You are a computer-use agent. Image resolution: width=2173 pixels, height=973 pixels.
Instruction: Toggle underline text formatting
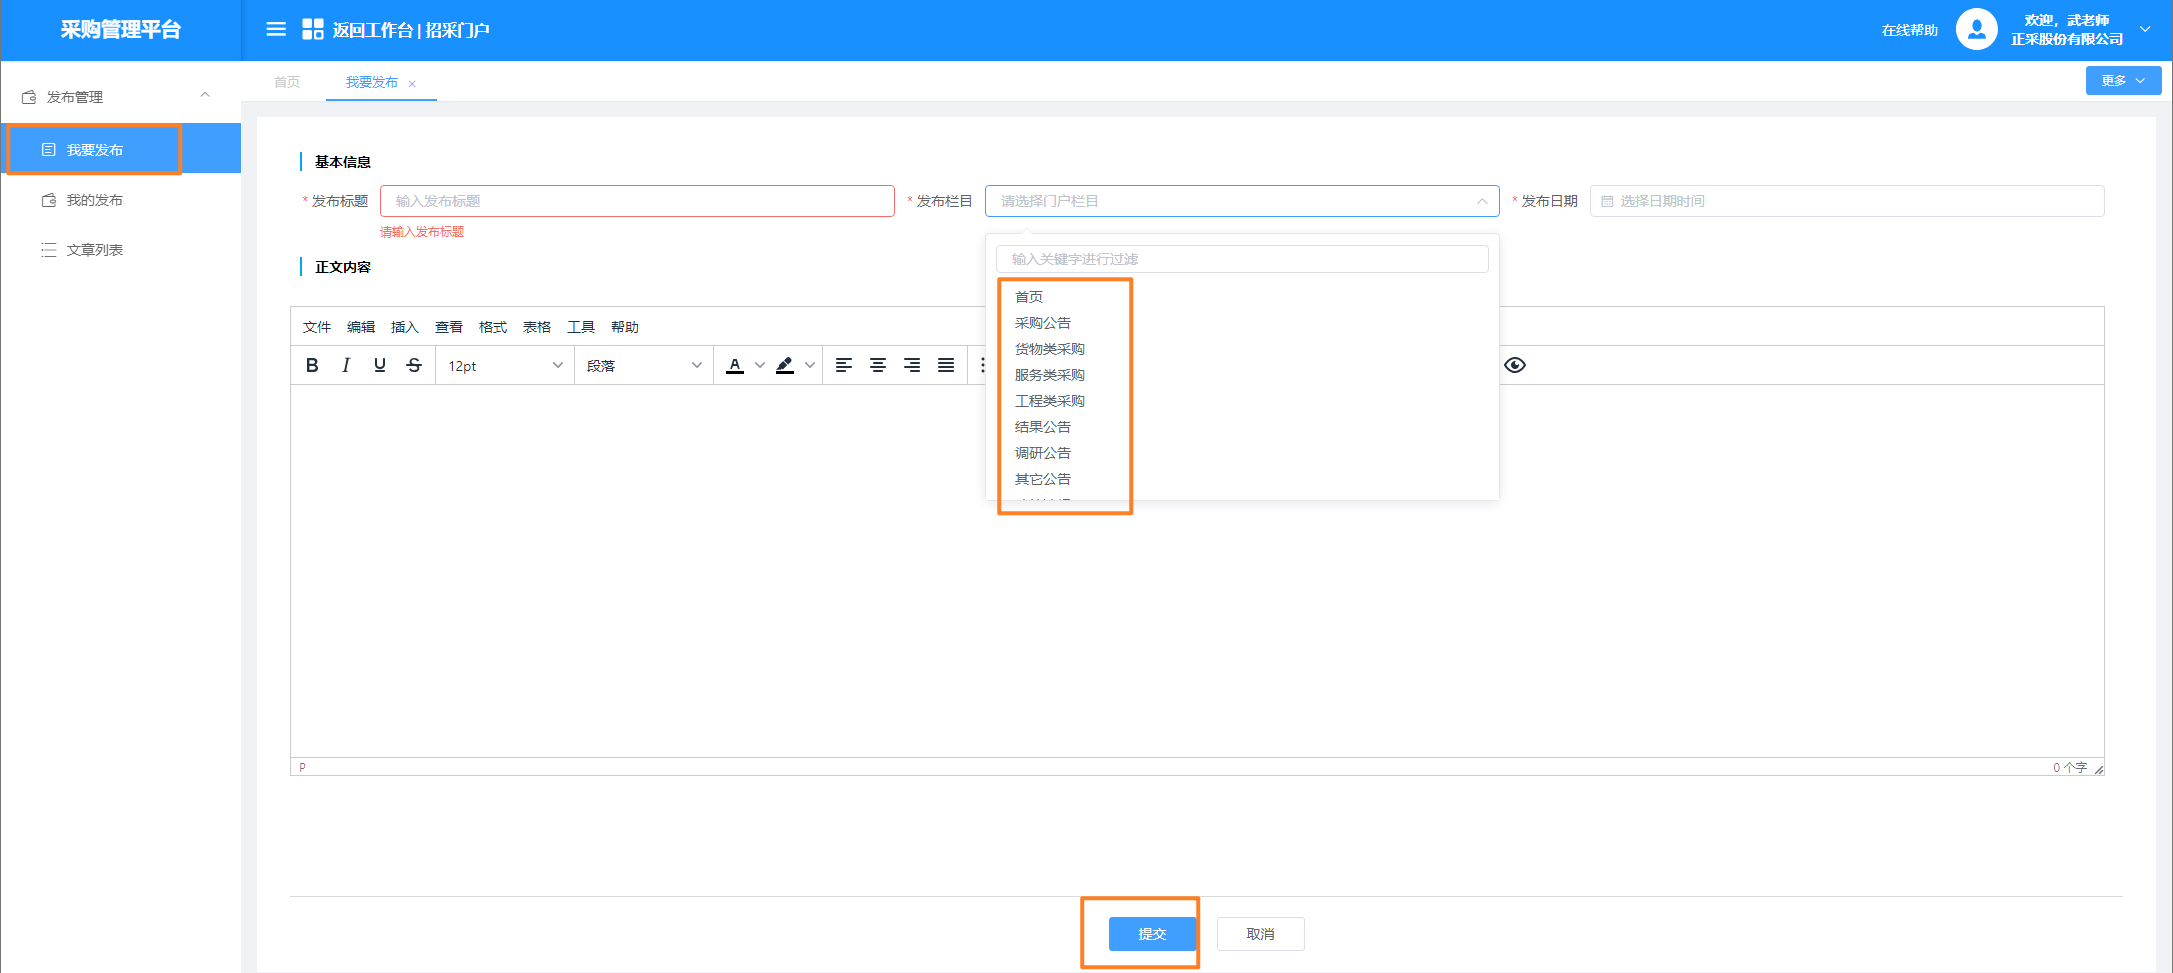(380, 365)
